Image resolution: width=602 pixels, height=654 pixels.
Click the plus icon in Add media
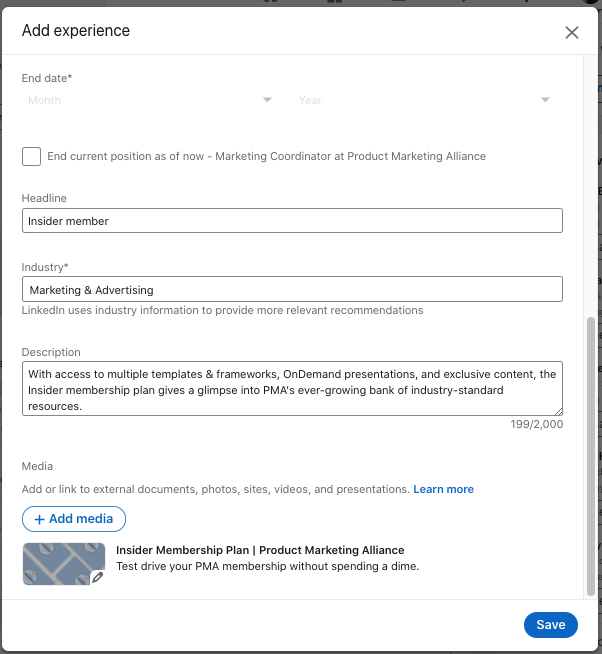[x=39, y=519]
